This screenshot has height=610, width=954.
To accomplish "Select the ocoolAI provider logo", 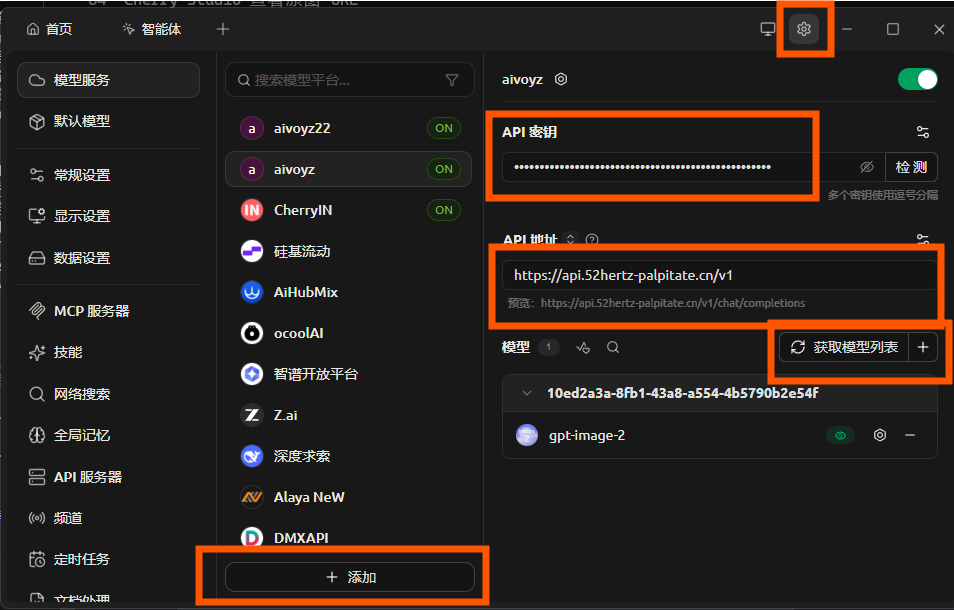I will tap(252, 333).
